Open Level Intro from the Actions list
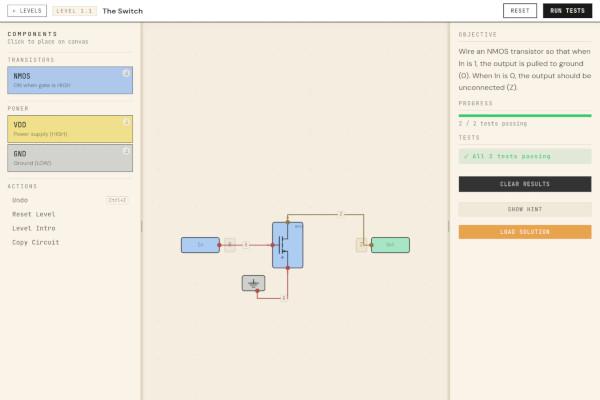Viewport: 600px width, 400px height. 33,228
